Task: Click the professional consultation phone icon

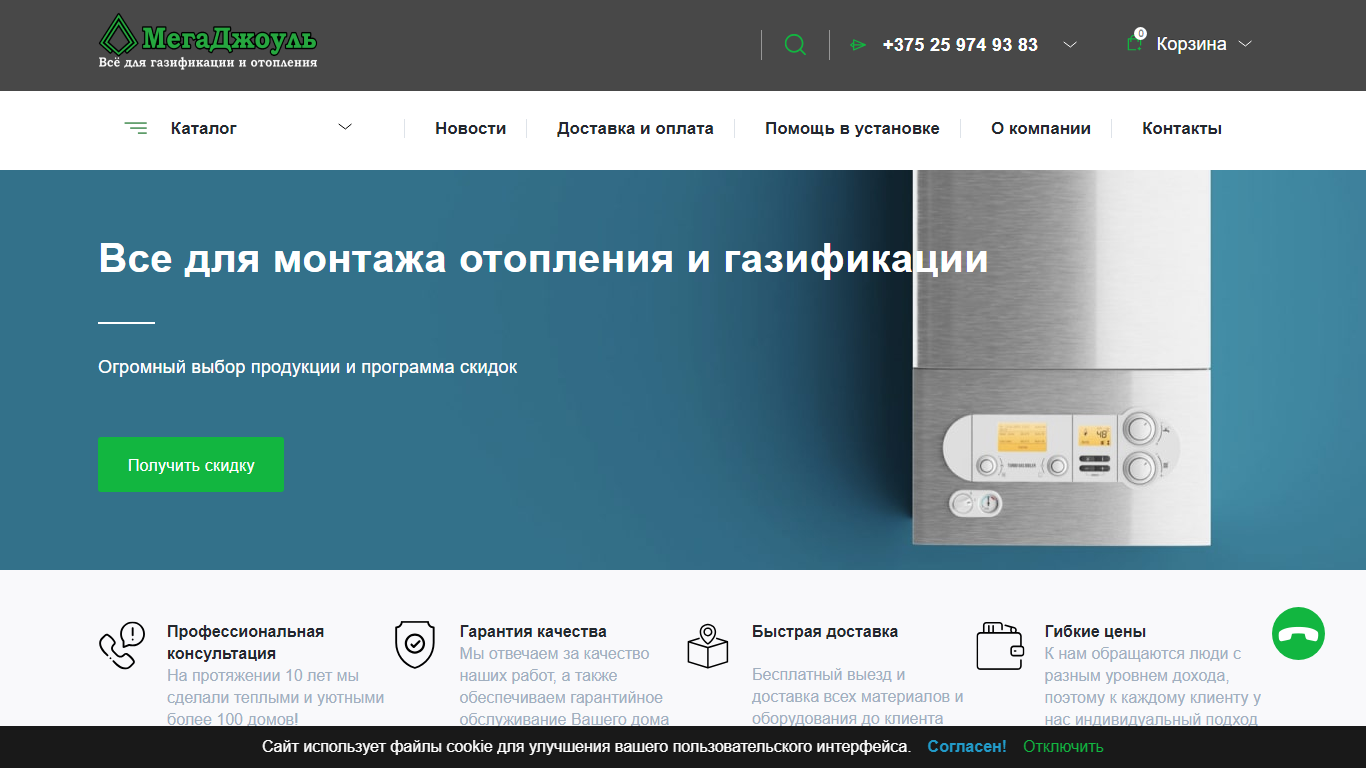Action: [x=122, y=645]
